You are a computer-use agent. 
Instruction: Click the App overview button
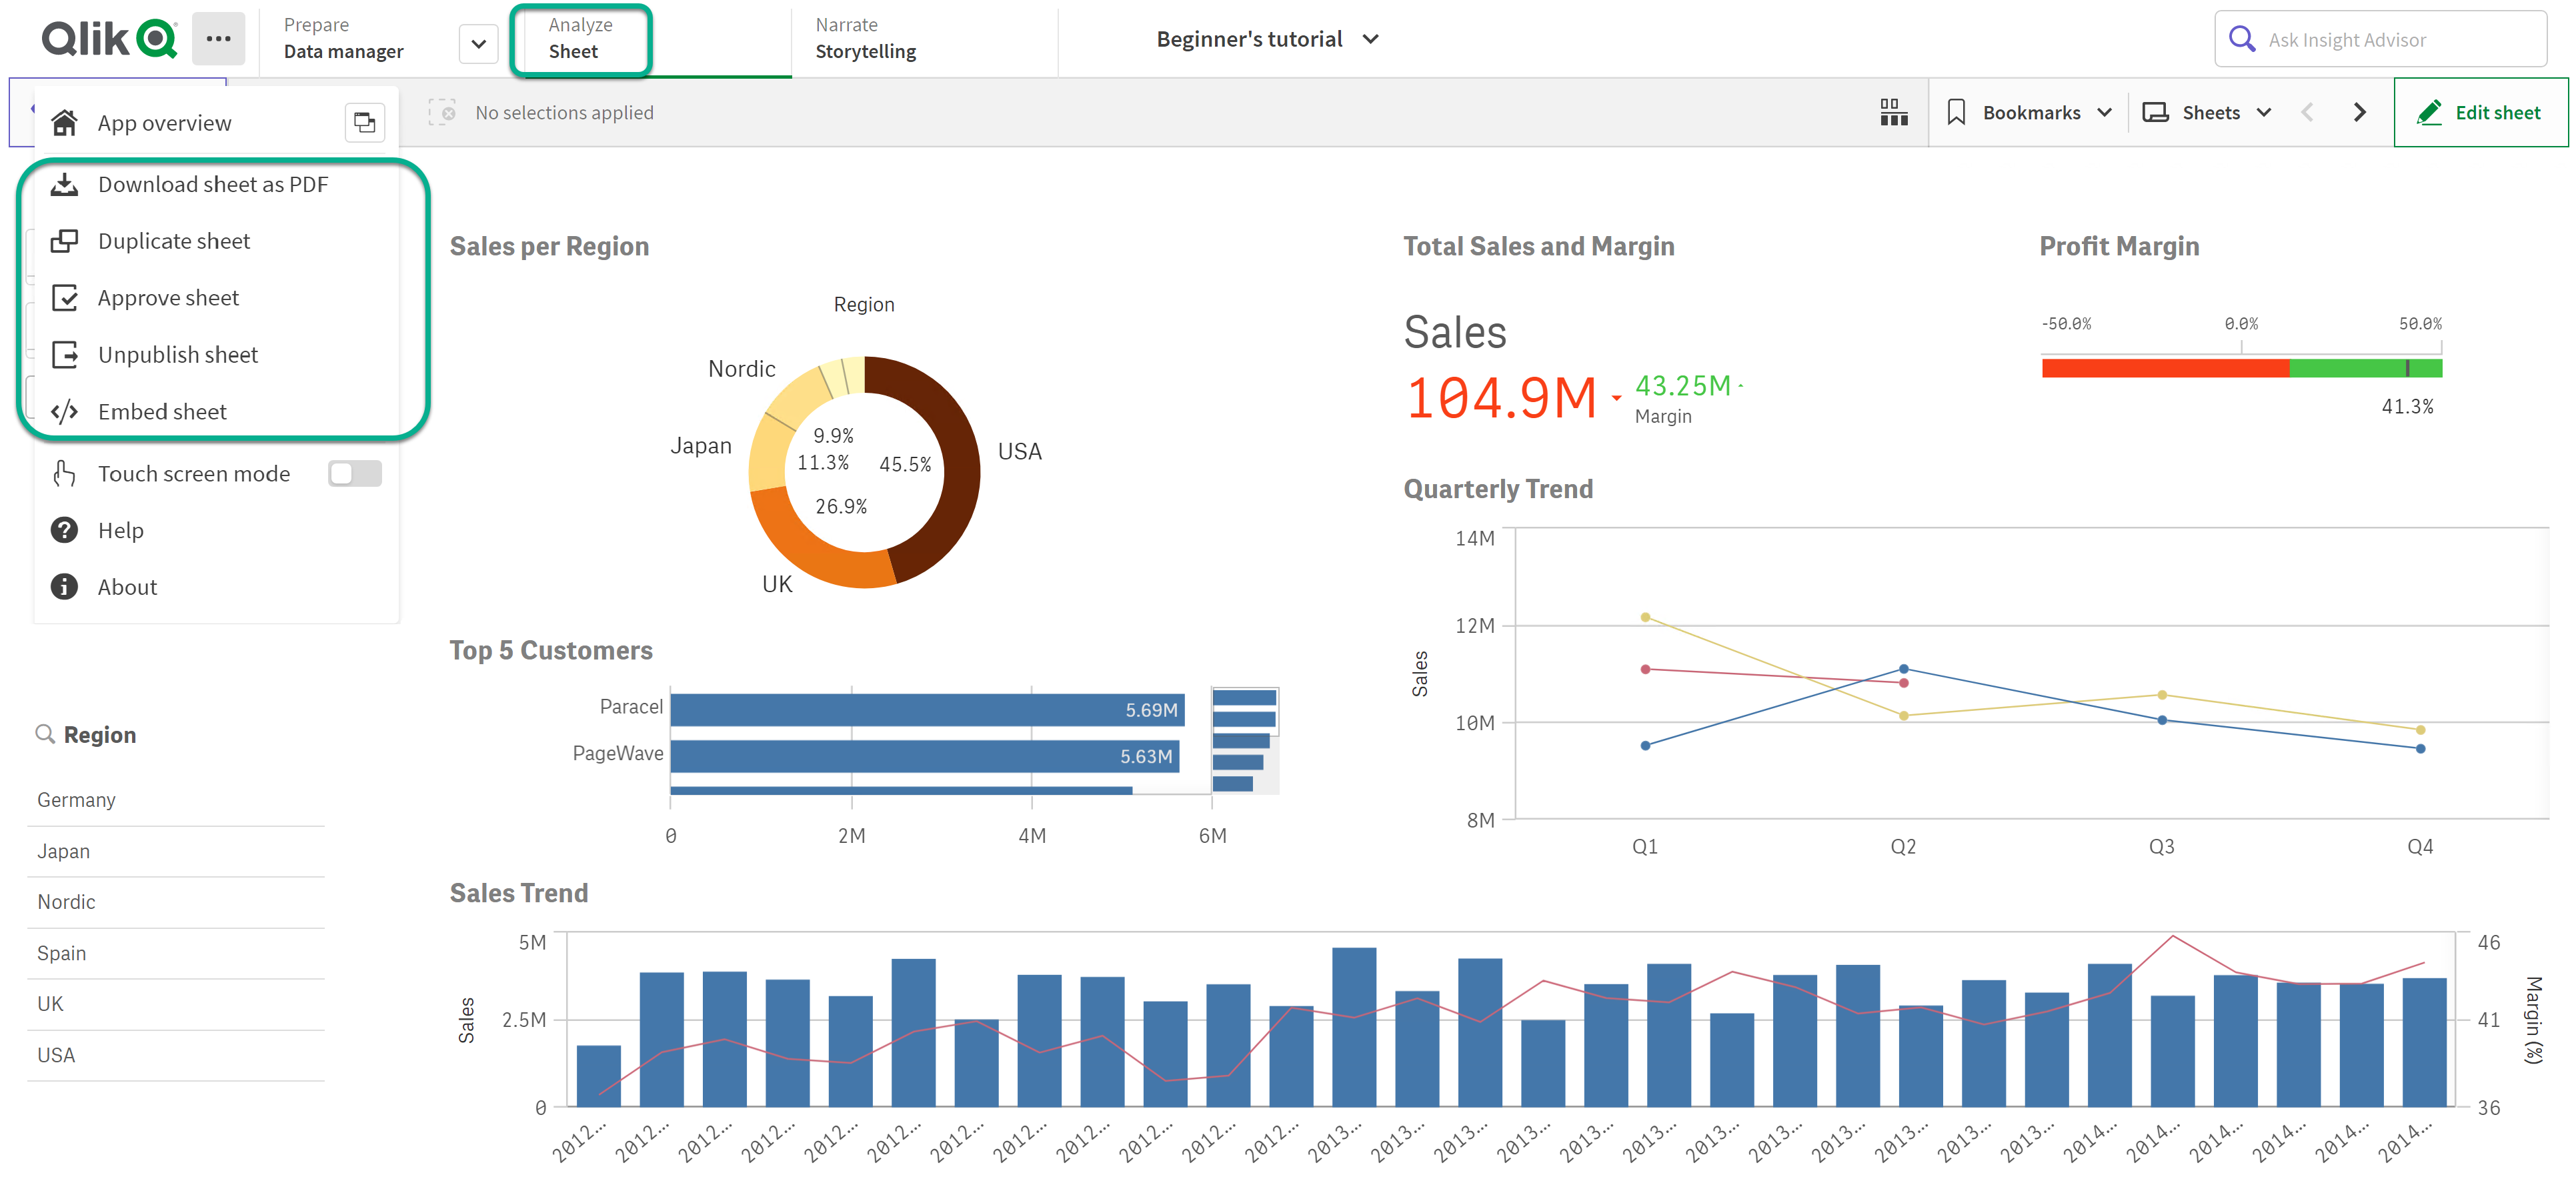tap(163, 120)
